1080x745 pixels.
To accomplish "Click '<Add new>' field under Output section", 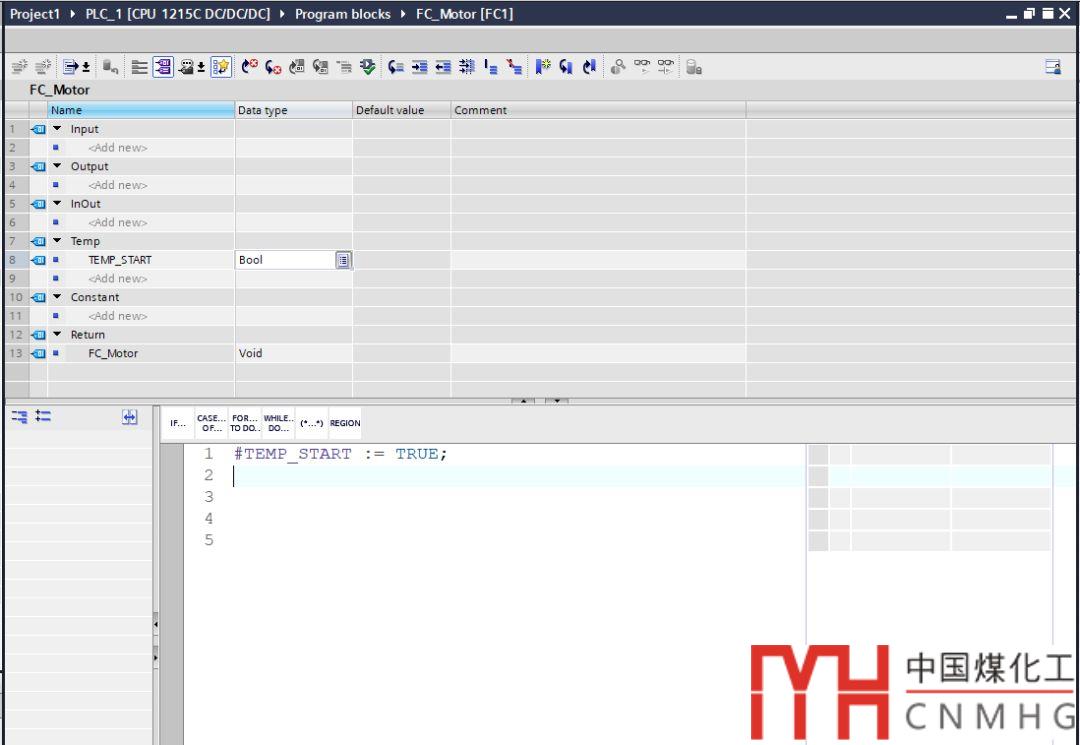I will [x=117, y=185].
